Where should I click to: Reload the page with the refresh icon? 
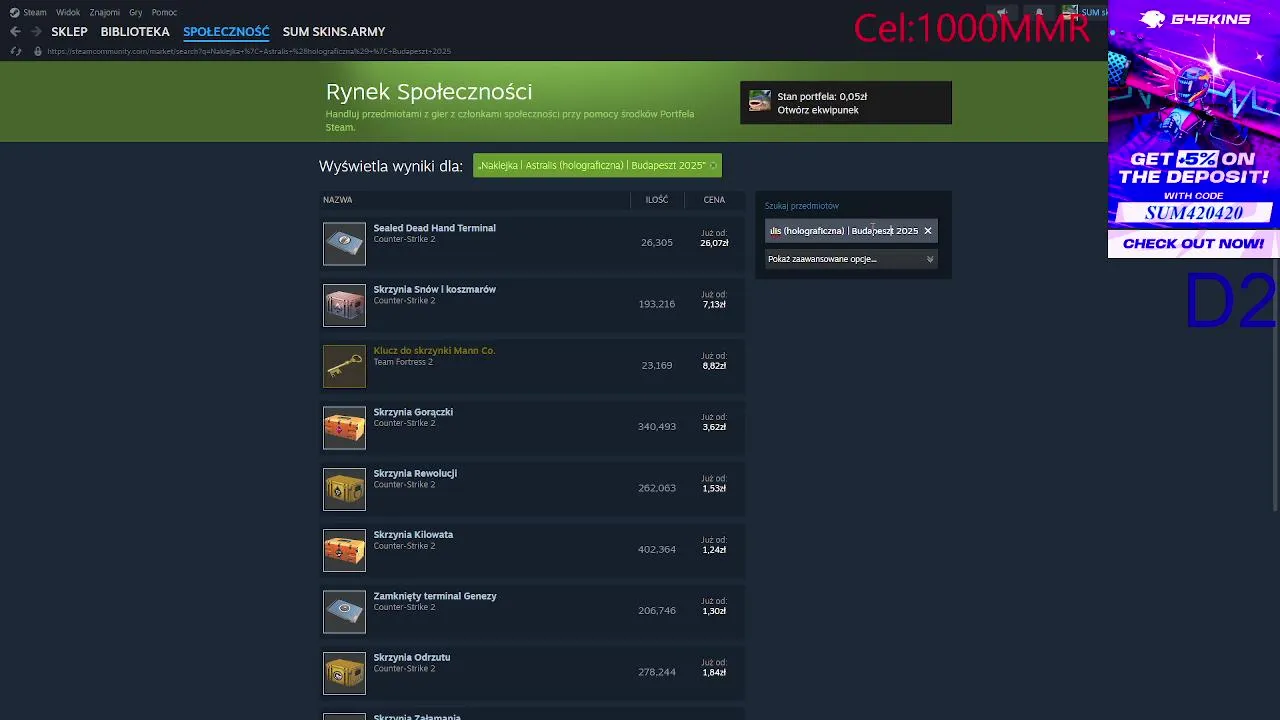pyautogui.click(x=15, y=51)
